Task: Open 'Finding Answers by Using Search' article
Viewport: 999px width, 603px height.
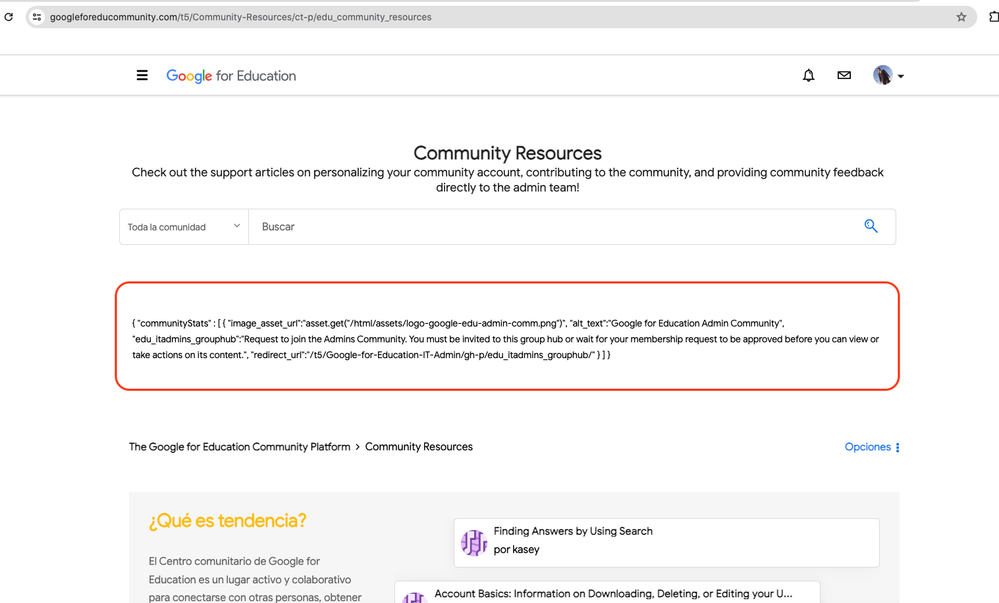Action: (573, 531)
